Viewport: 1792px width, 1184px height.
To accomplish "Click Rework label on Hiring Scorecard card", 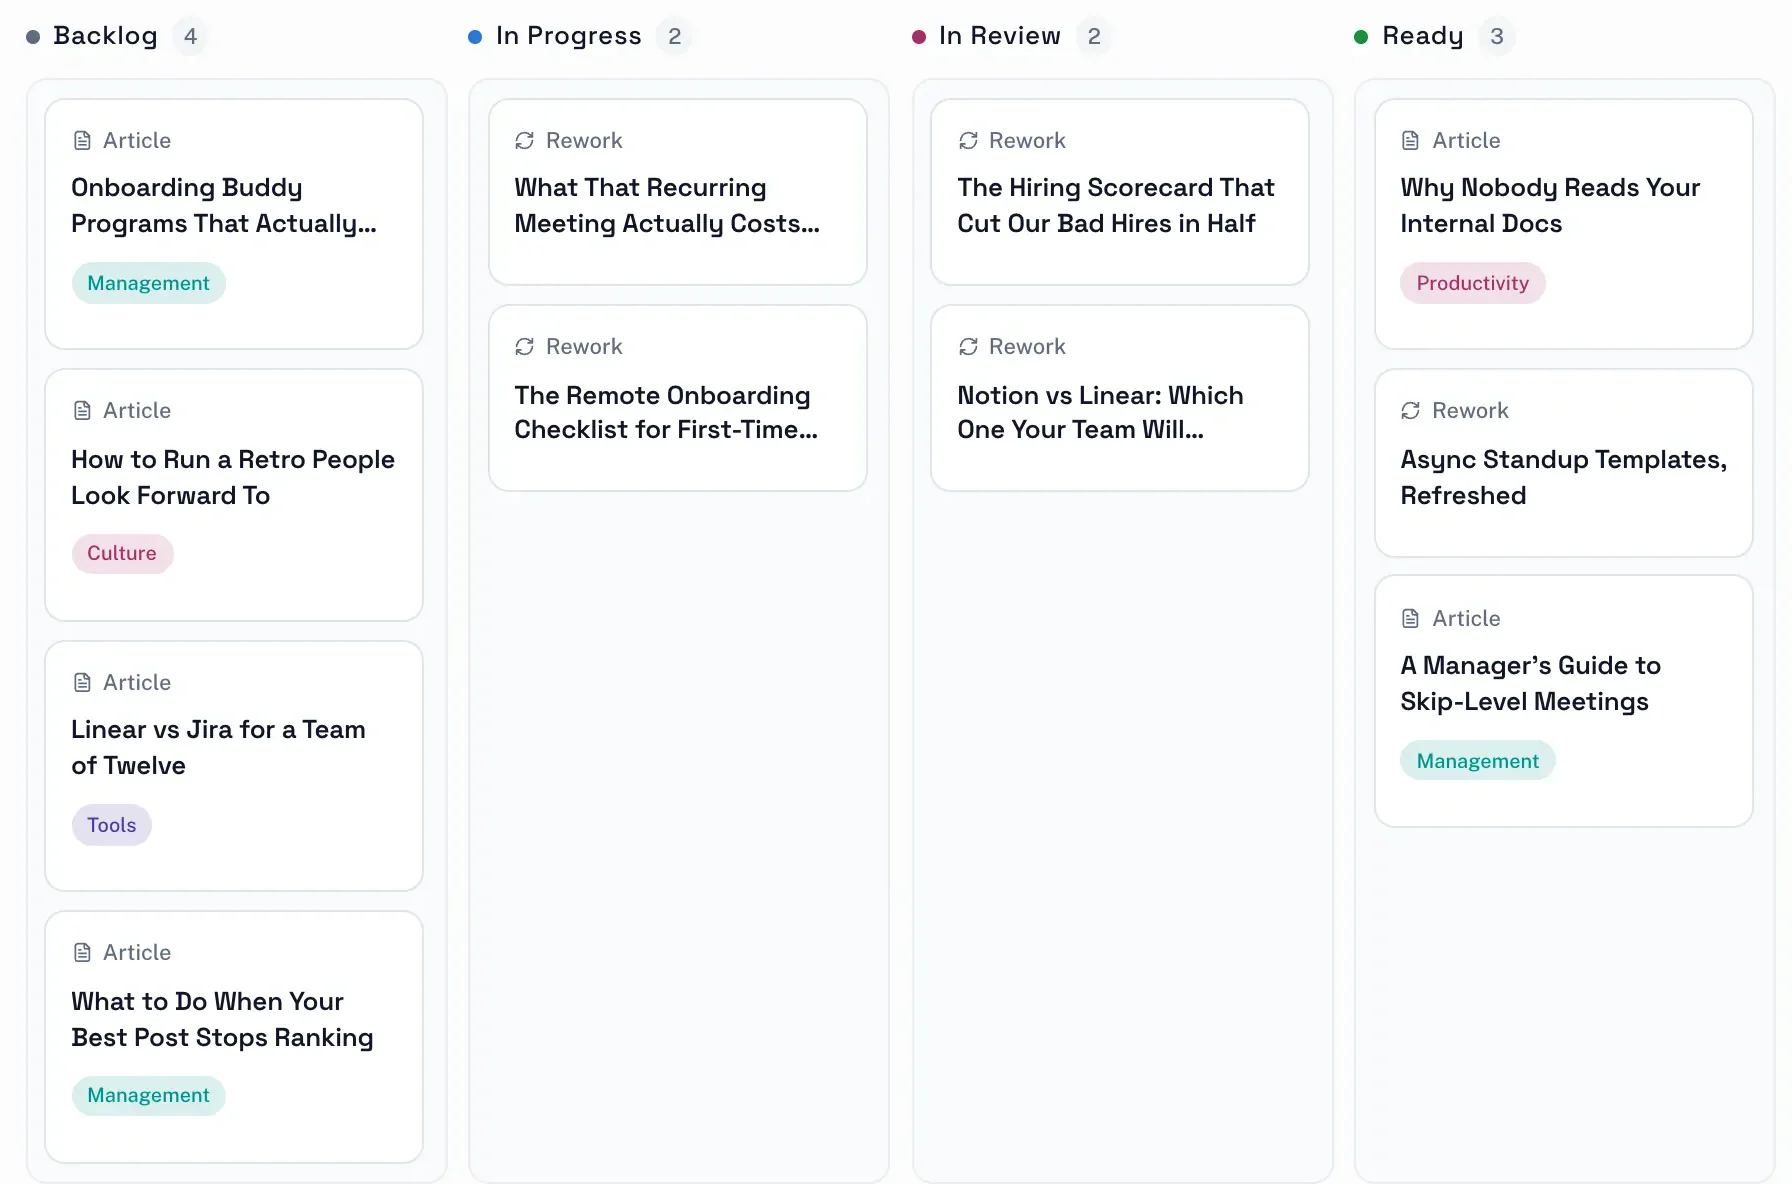I will click(x=1027, y=141).
